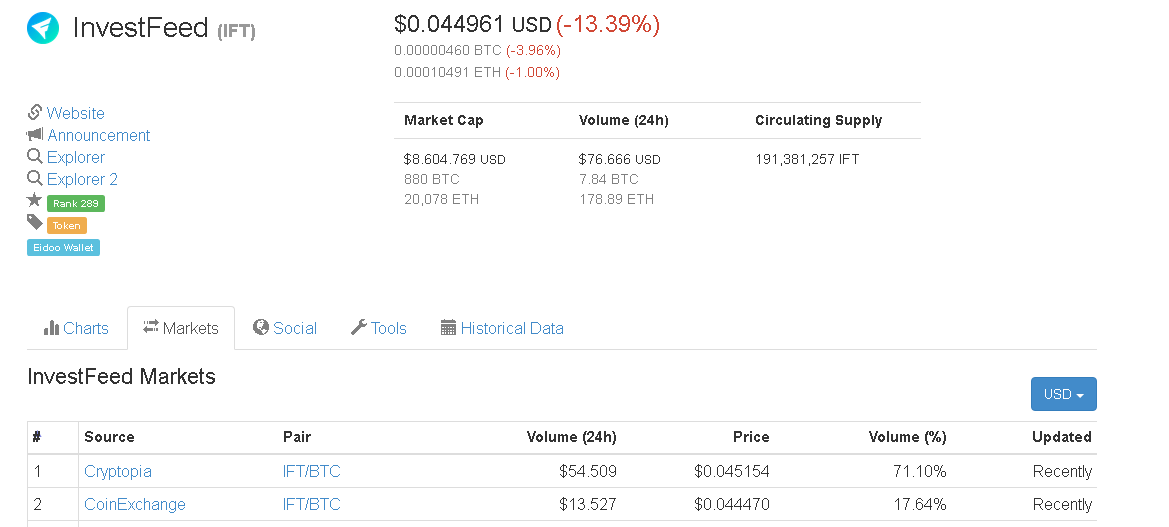The width and height of the screenshot is (1169, 527).
Task: Click the chain link icon beside Website
Action: click(34, 113)
